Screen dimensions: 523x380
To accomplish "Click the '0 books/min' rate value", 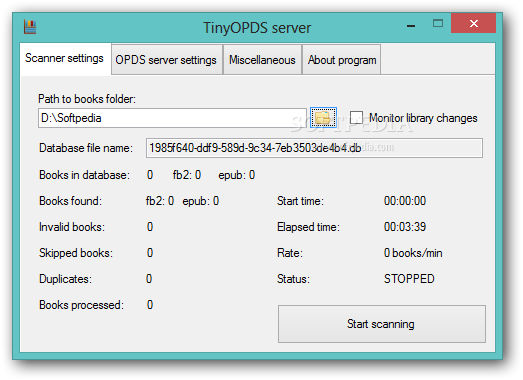I will tap(413, 253).
